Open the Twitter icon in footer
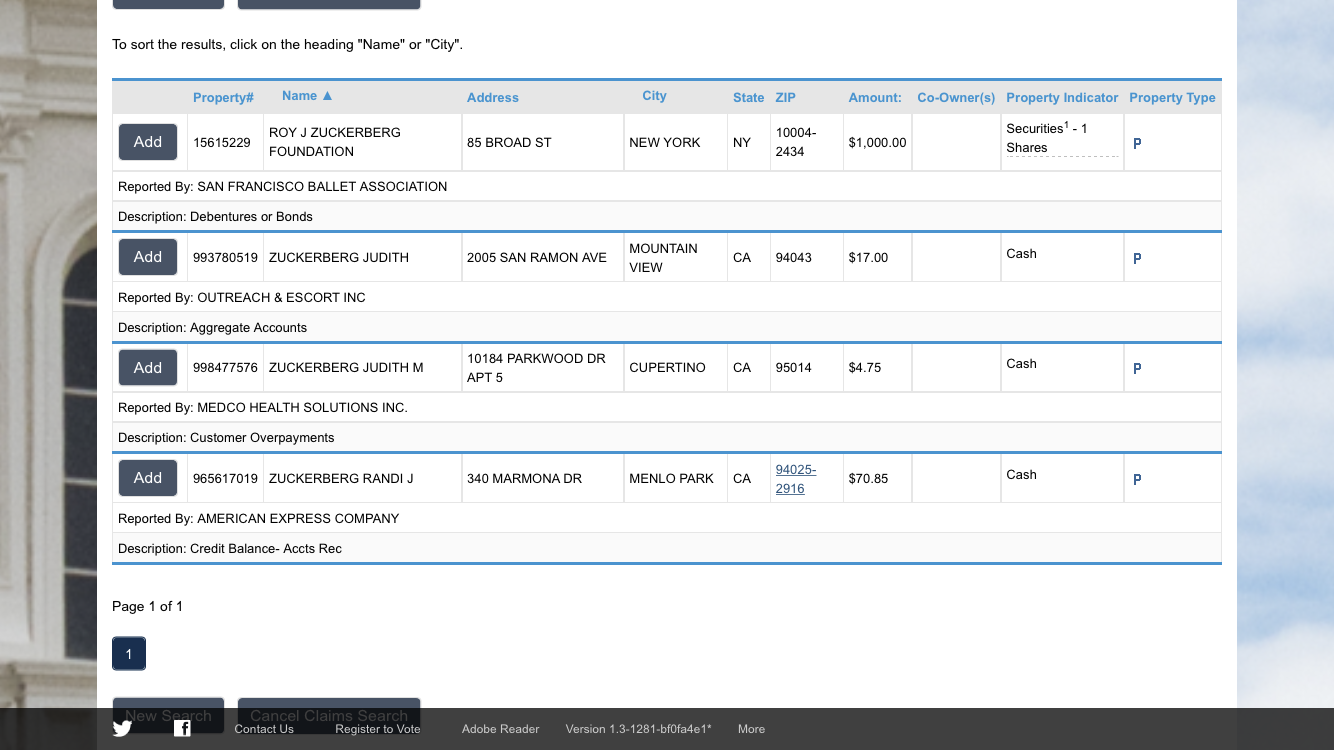1334x750 pixels. coord(122,728)
